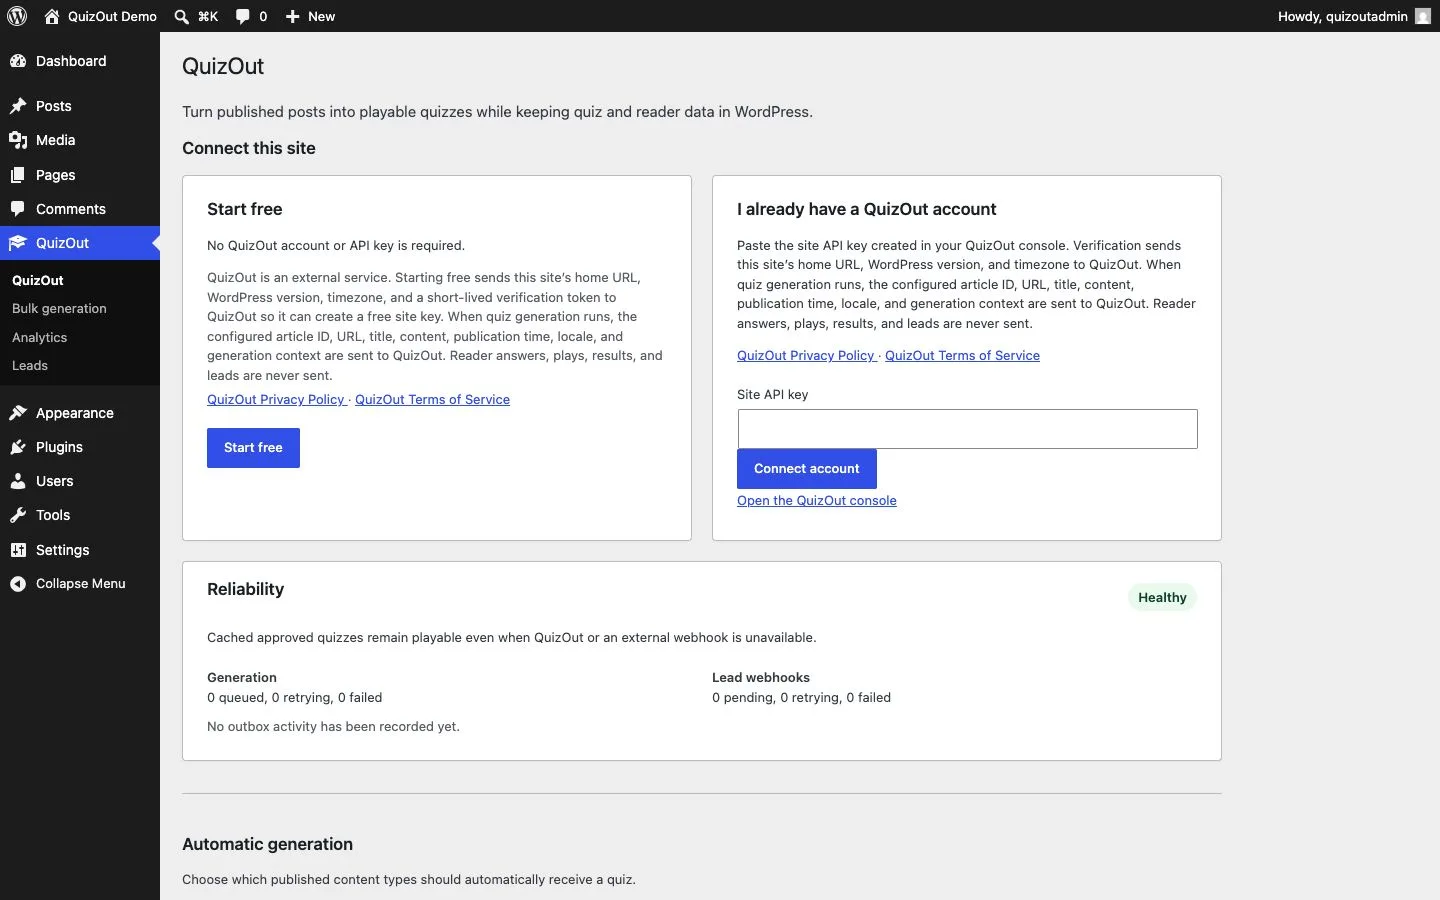Open Terms of Service link in Start free card
Image resolution: width=1440 pixels, height=900 pixels.
pyautogui.click(x=432, y=400)
